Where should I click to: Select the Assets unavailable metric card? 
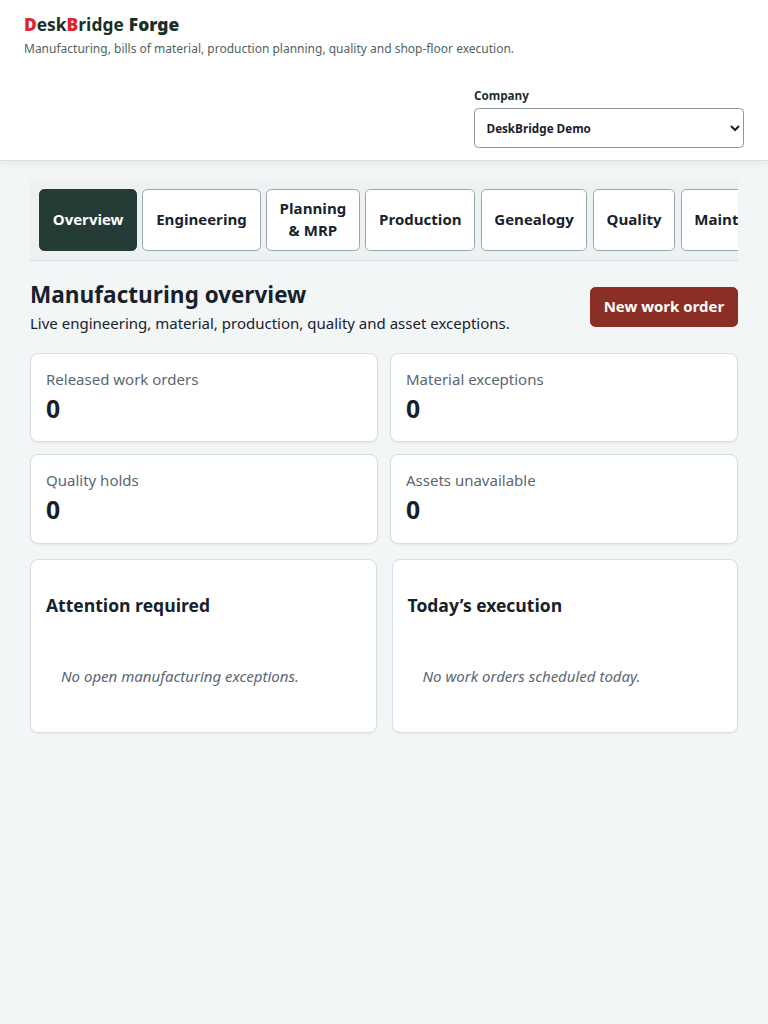click(x=564, y=499)
